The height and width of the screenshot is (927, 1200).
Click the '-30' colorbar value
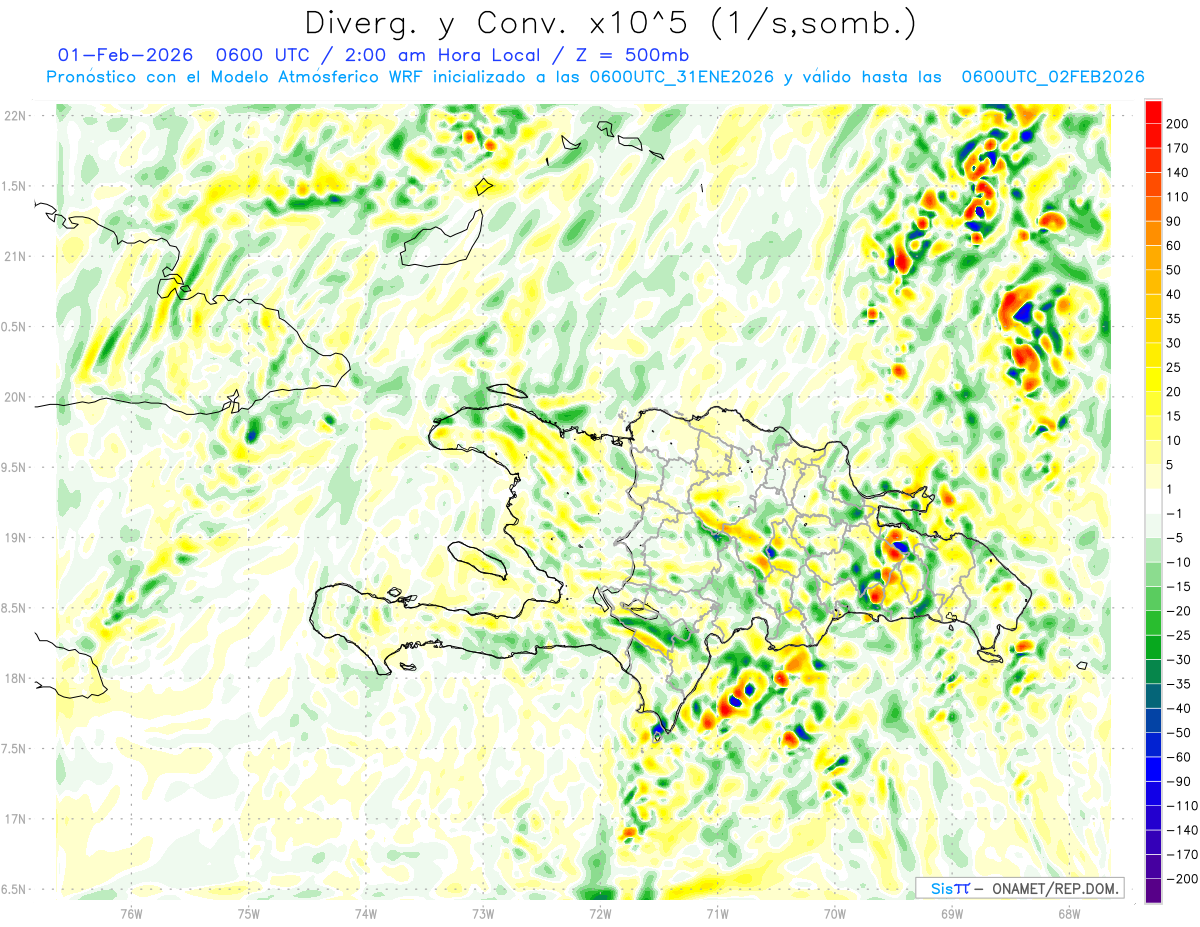(1181, 660)
